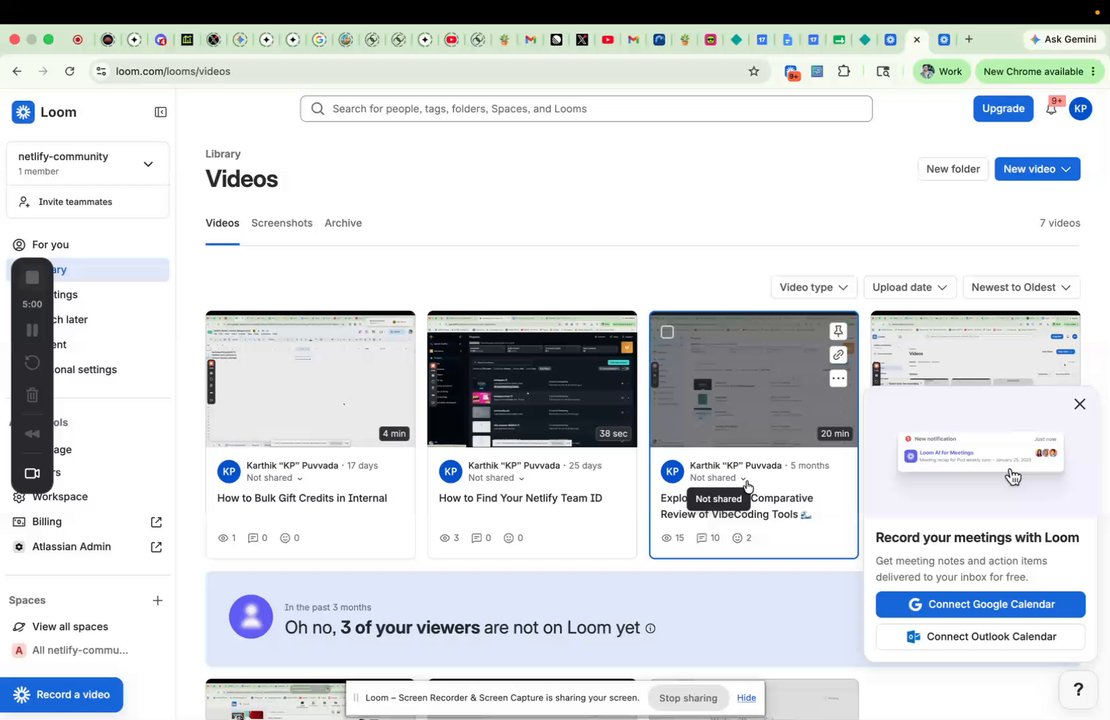Open the notifications bell
1110x720 pixels.
1051,109
